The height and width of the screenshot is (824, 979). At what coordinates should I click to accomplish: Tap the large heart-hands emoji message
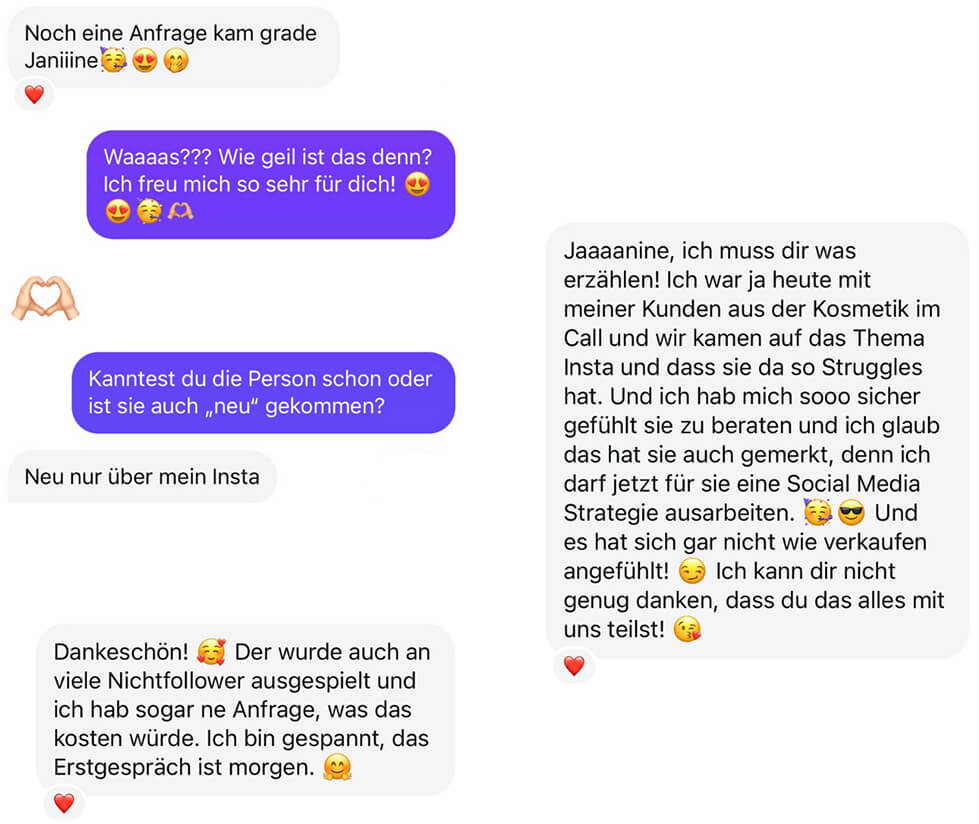[x=46, y=298]
